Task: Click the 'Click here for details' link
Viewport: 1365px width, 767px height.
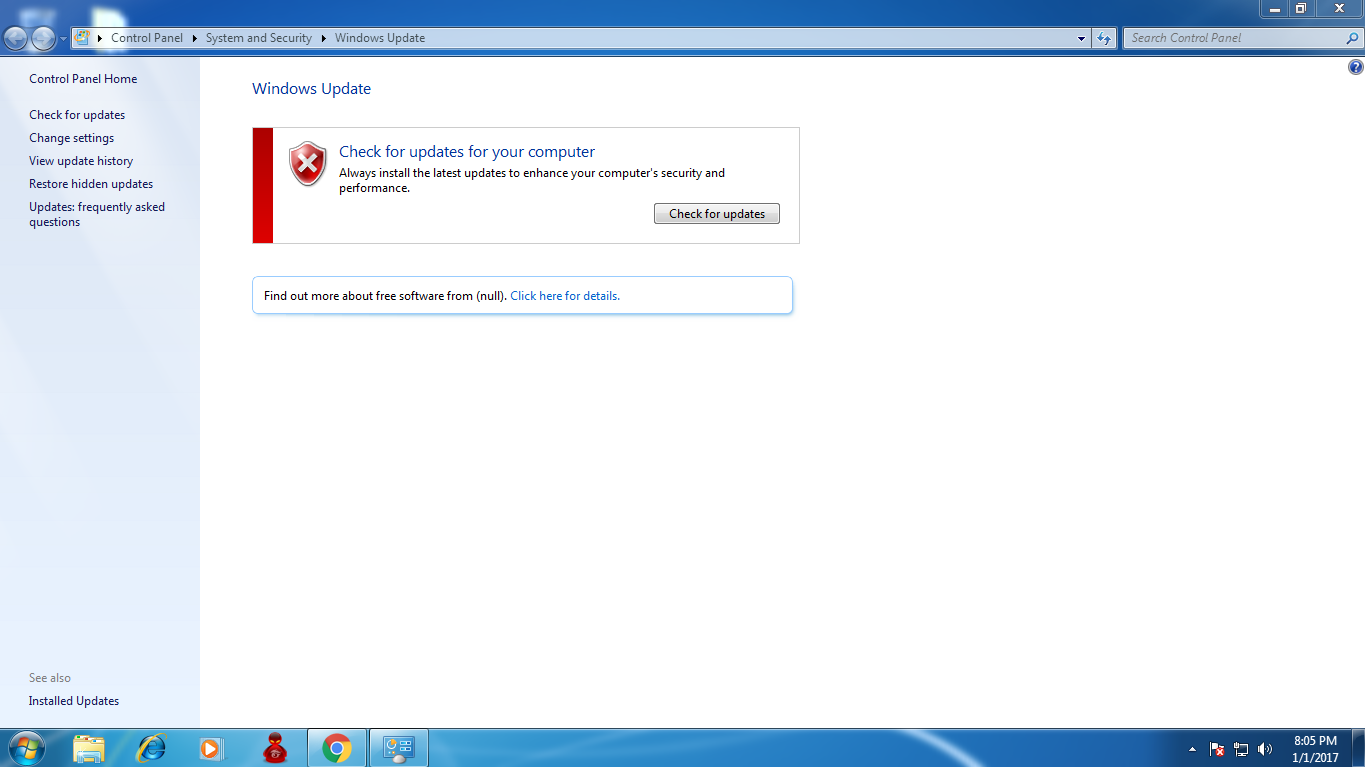Action: click(564, 295)
